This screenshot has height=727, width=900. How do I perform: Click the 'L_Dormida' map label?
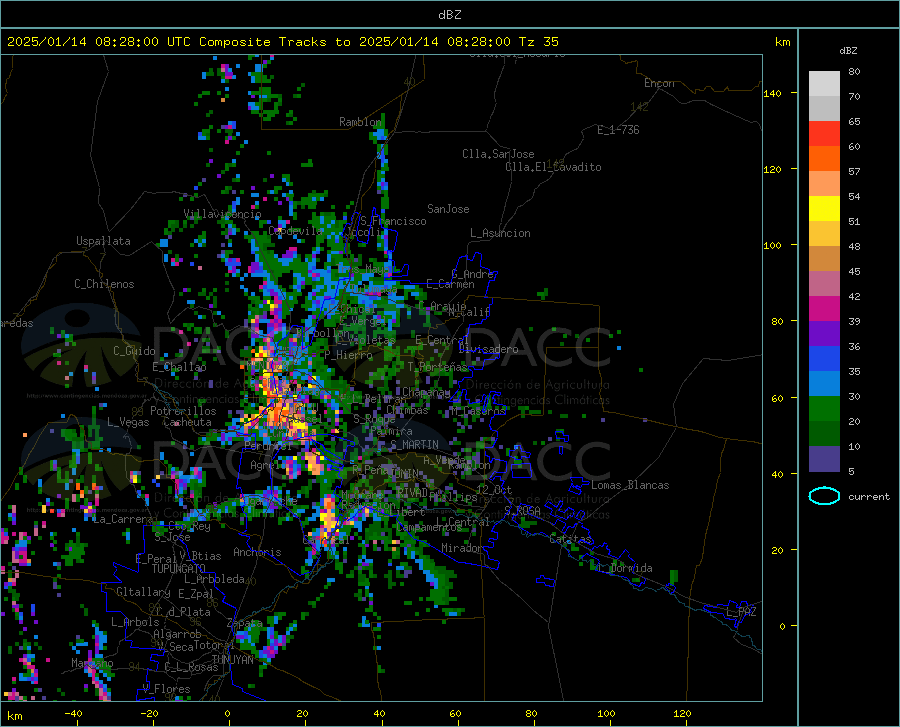[x=625, y=568]
